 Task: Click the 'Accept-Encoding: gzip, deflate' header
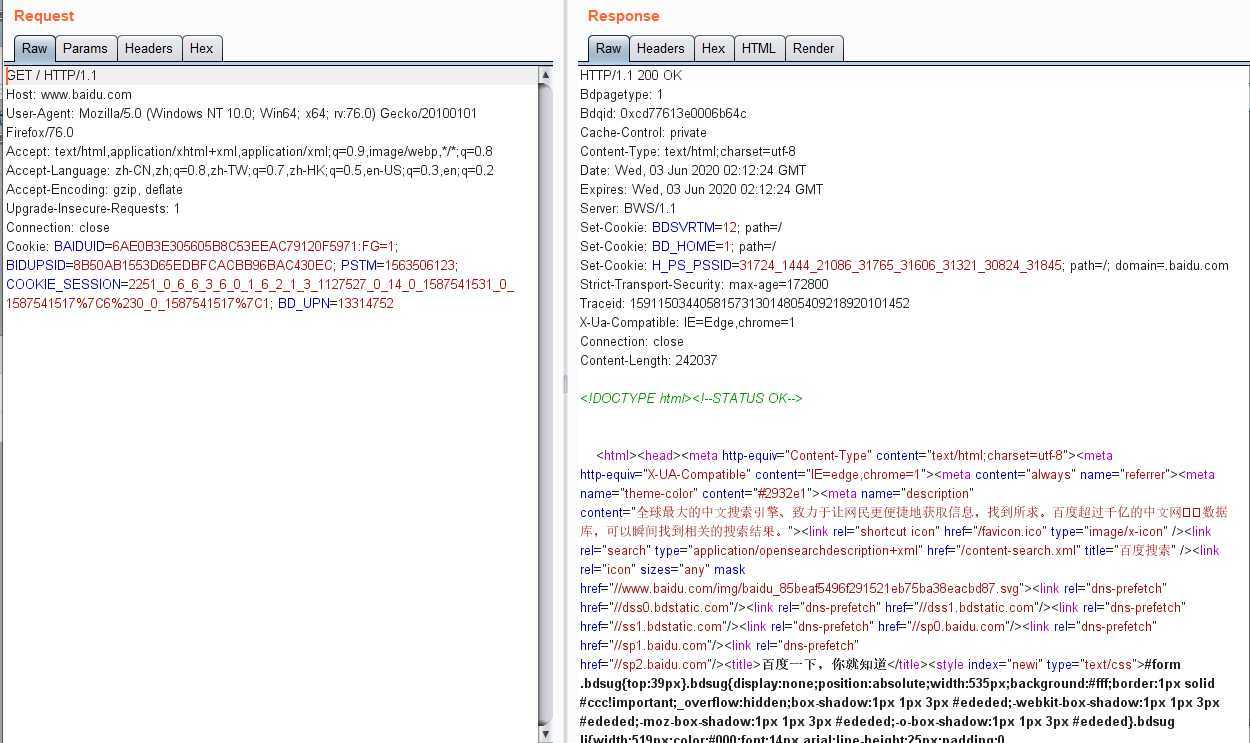95,189
